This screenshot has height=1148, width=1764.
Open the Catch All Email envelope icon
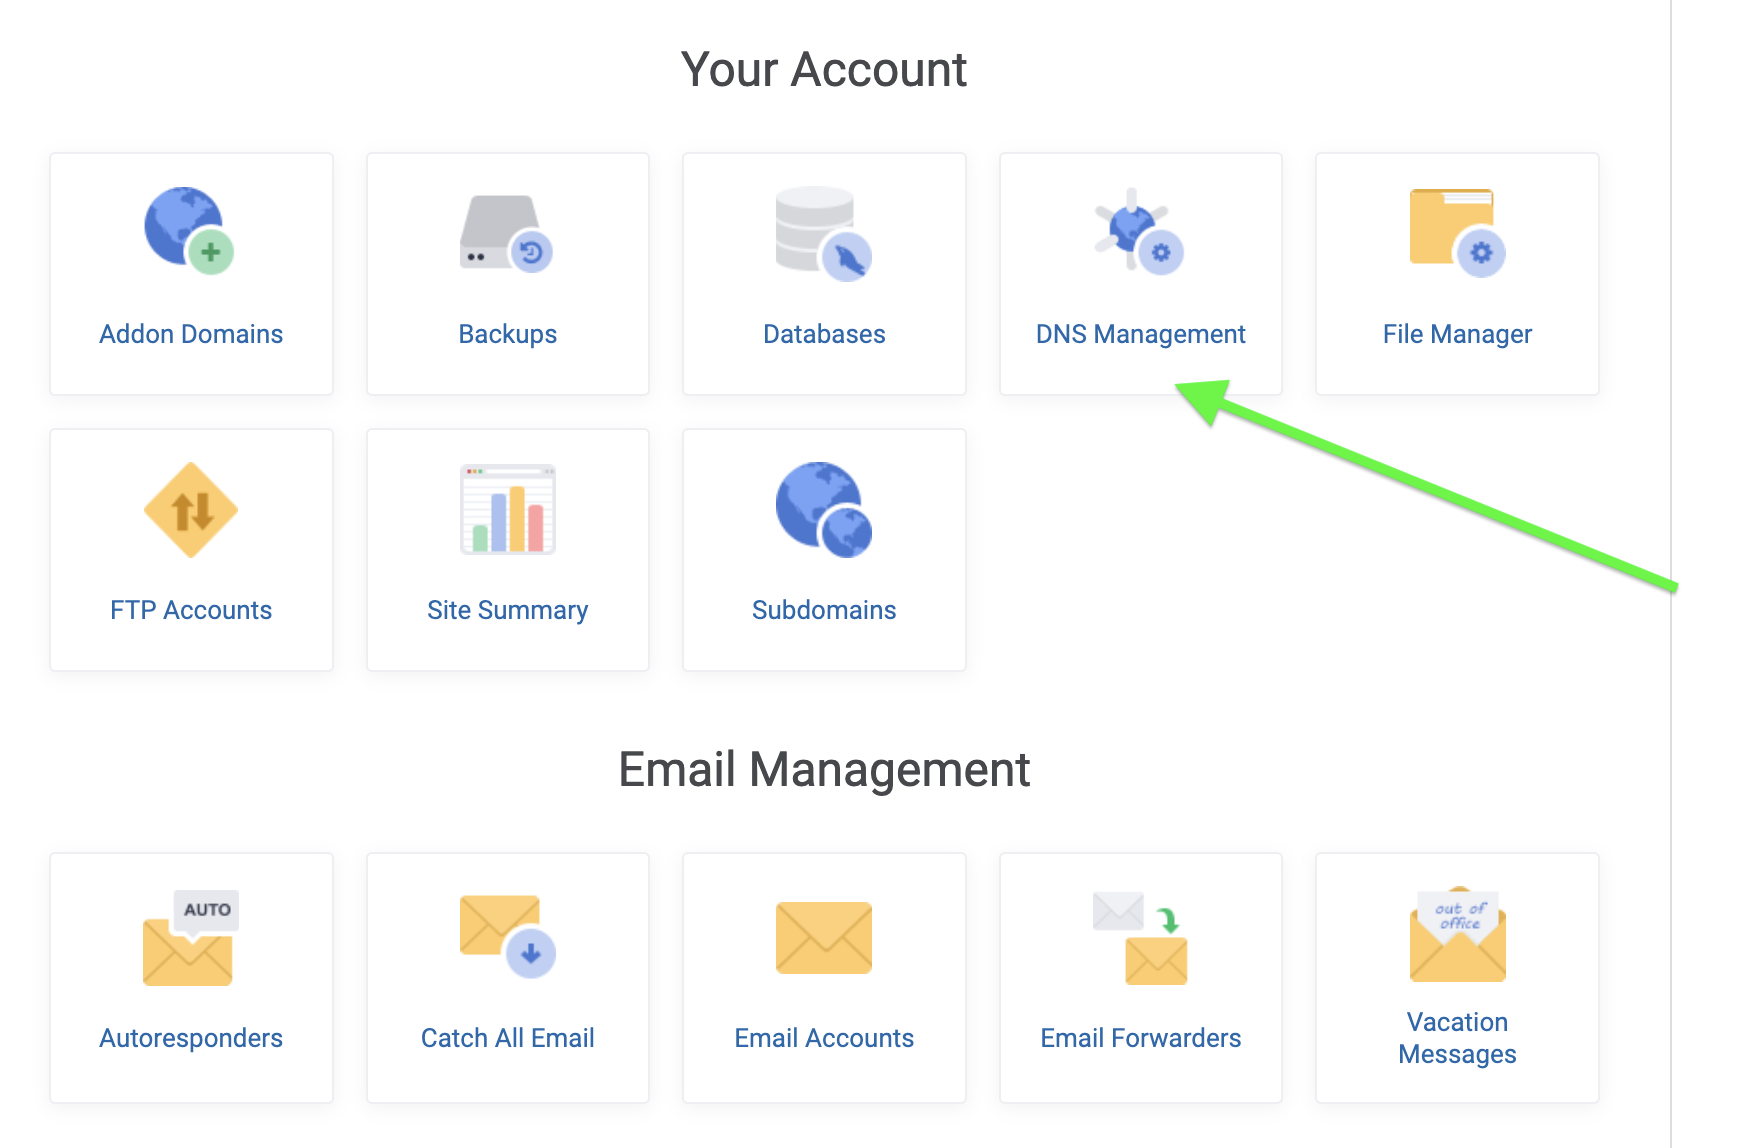[x=506, y=936]
